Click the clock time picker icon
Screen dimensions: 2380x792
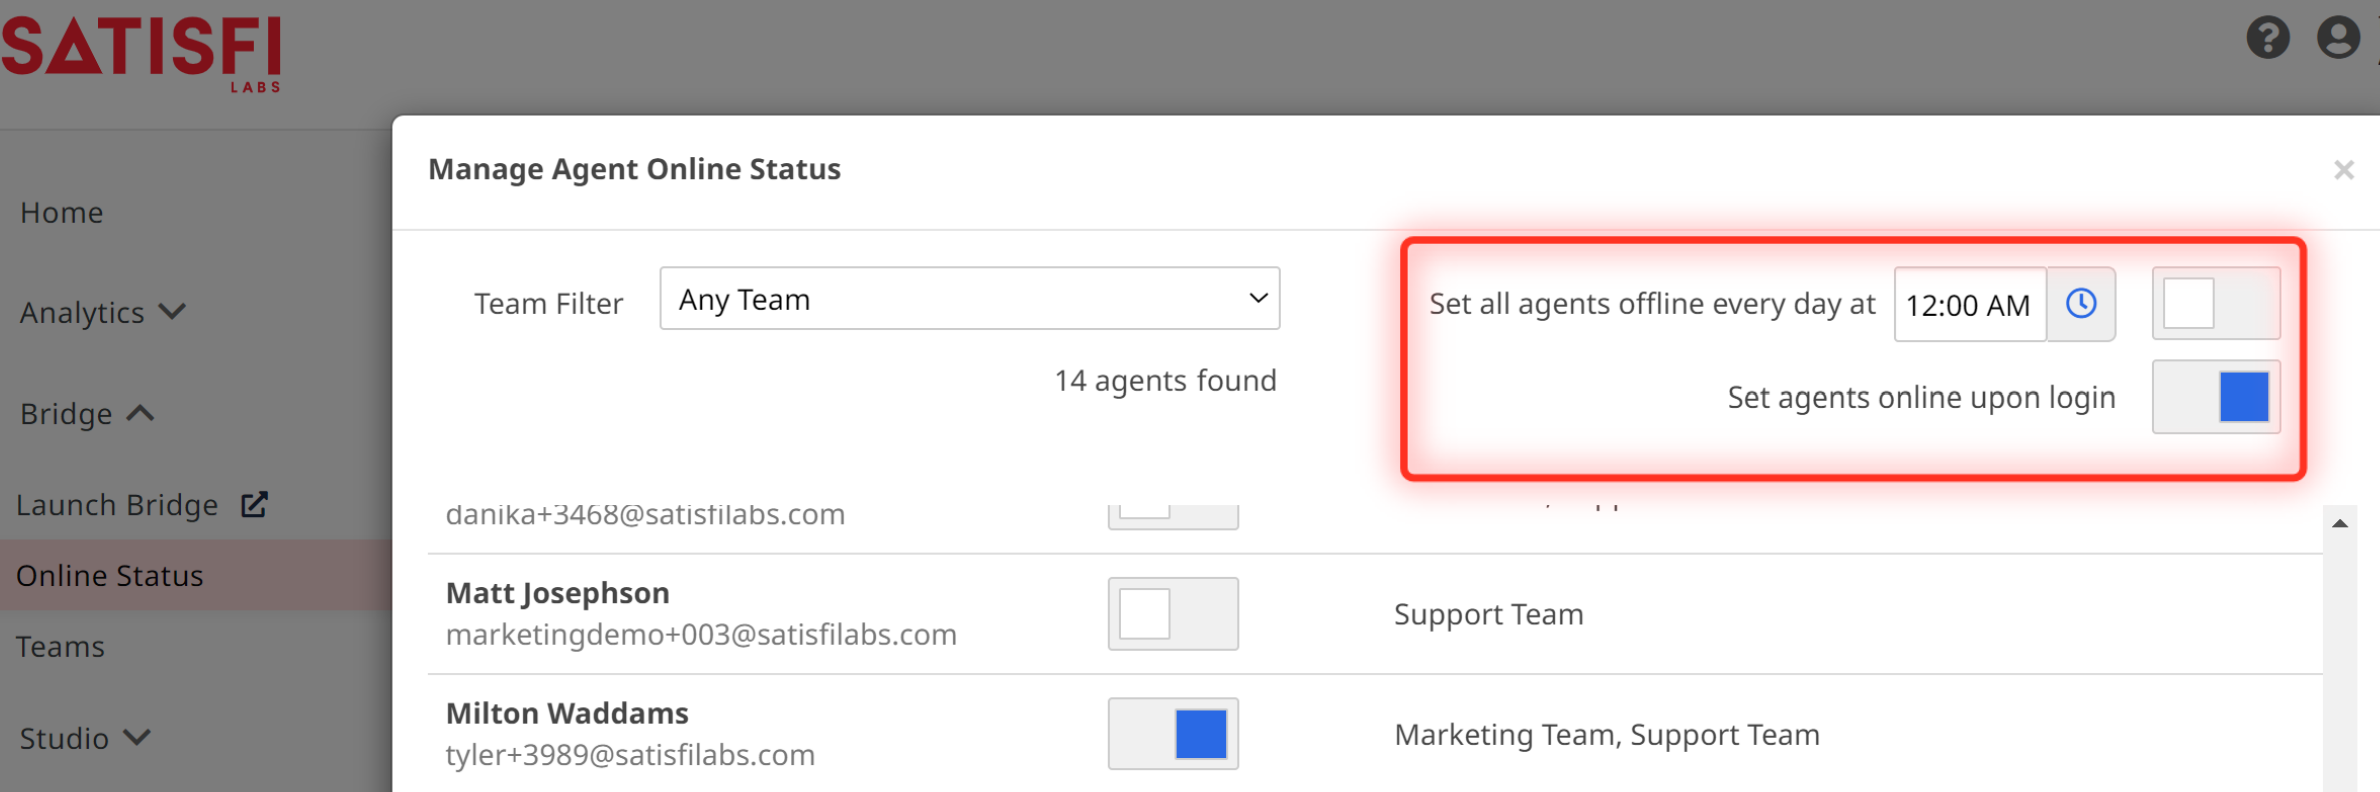click(x=2081, y=303)
